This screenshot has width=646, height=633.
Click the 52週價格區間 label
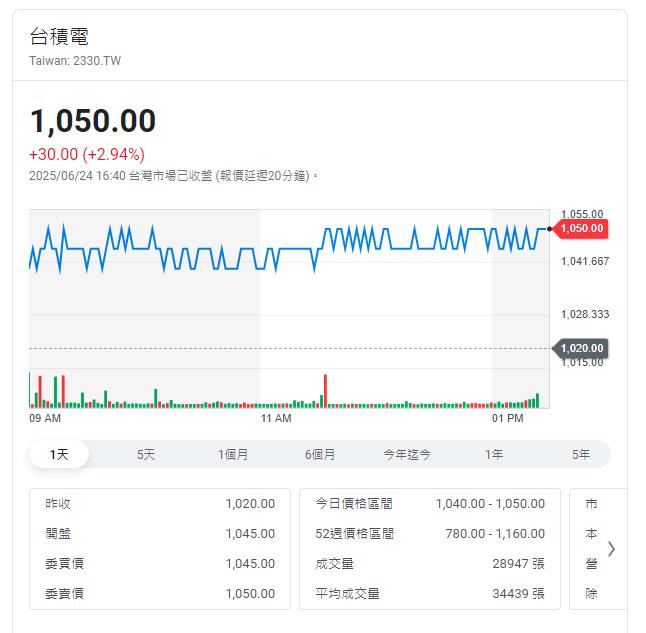point(355,534)
